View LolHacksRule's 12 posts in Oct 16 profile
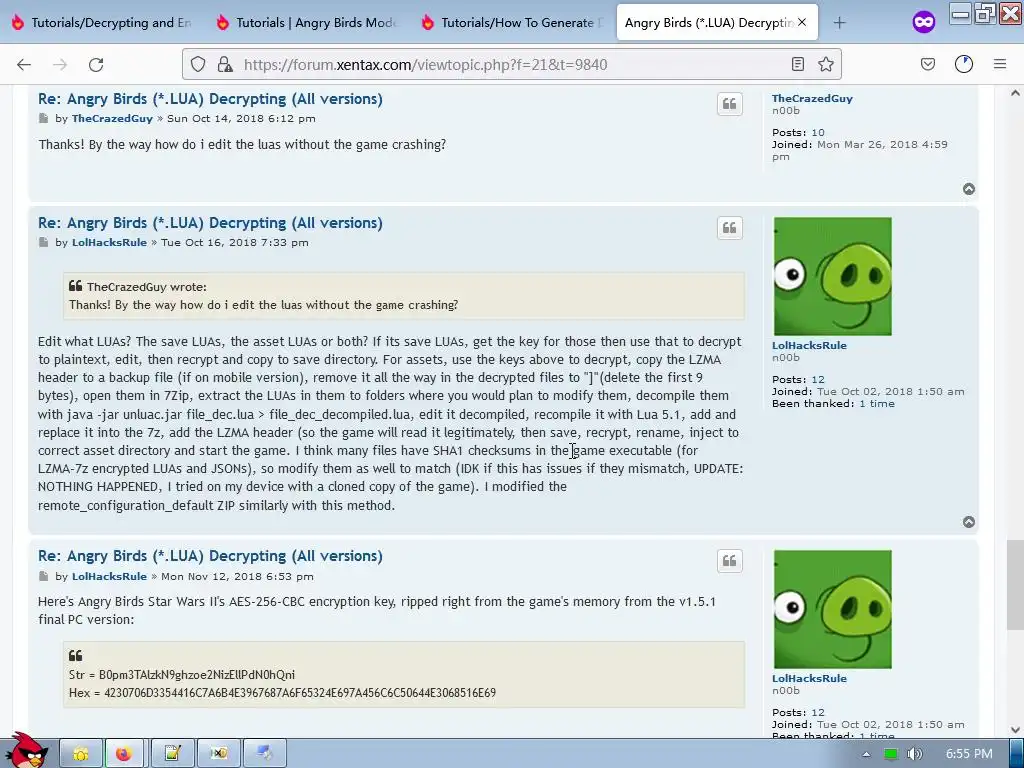Viewport: 1024px width, 768px height. 818,379
